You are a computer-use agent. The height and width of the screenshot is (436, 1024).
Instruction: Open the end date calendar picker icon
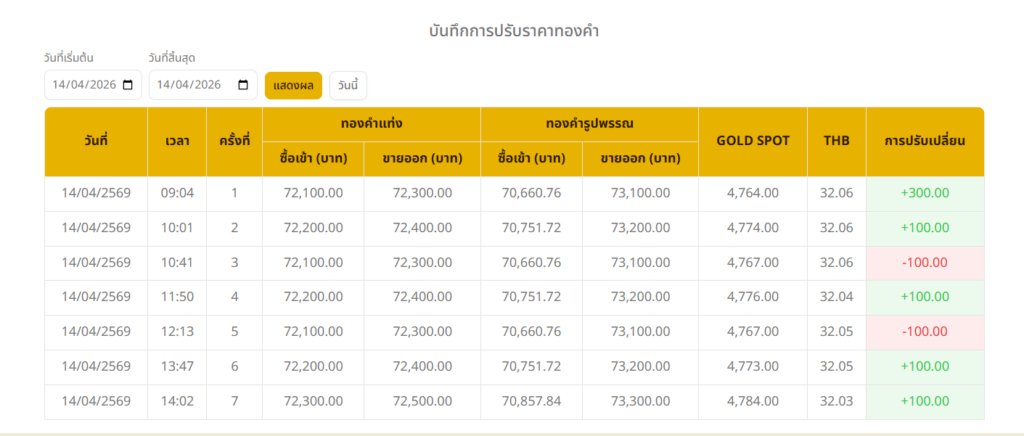click(242, 85)
